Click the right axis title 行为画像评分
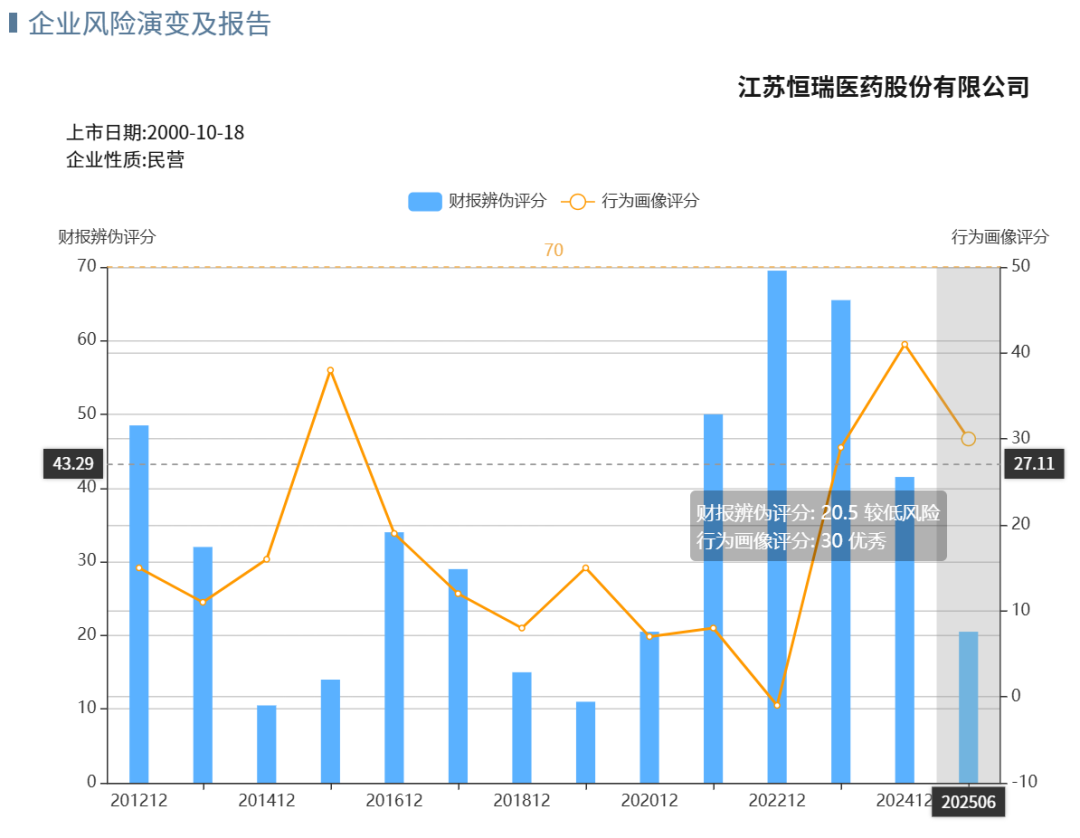1080x838 pixels. point(1000,237)
